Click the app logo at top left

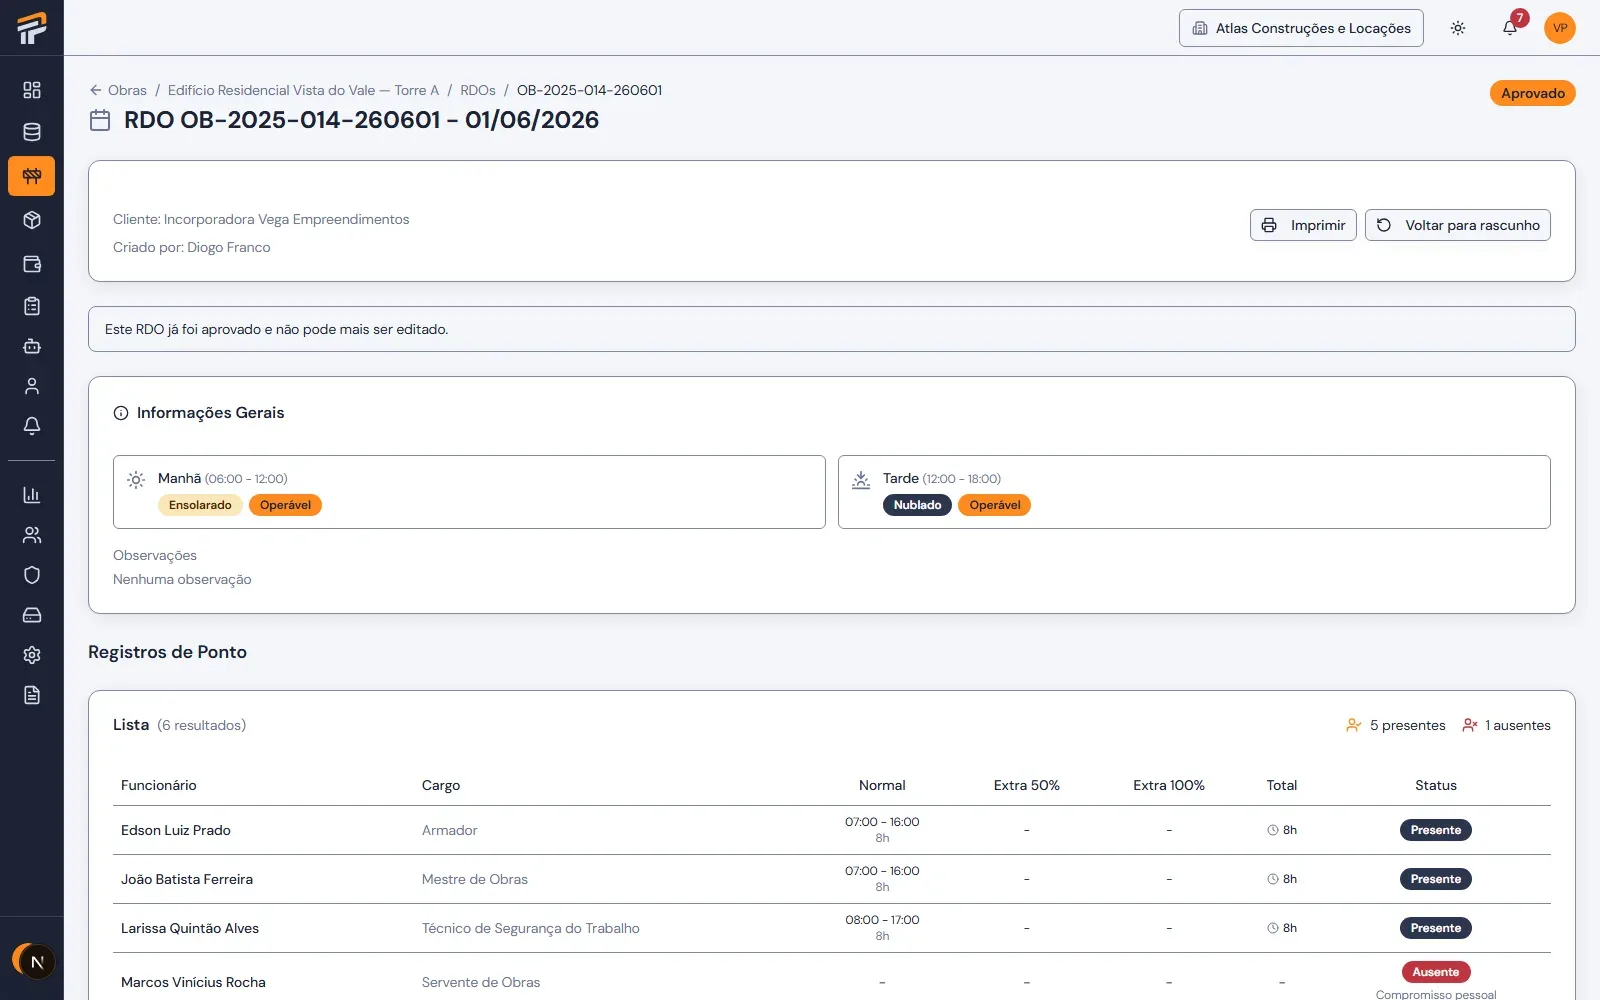click(32, 28)
